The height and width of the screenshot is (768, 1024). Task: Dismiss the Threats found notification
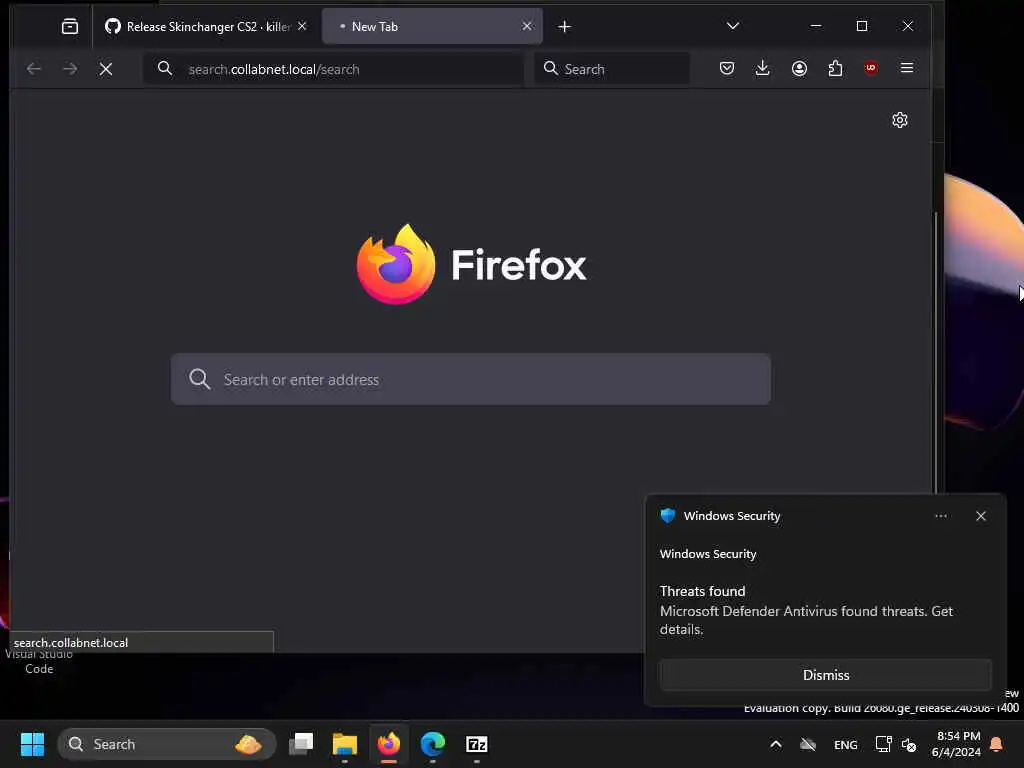pos(825,675)
